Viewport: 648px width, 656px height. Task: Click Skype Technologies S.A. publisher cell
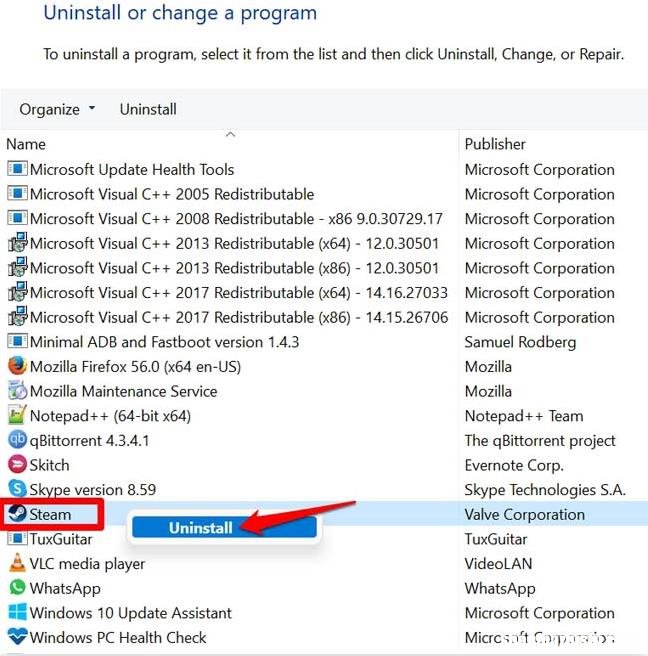[x=545, y=490]
